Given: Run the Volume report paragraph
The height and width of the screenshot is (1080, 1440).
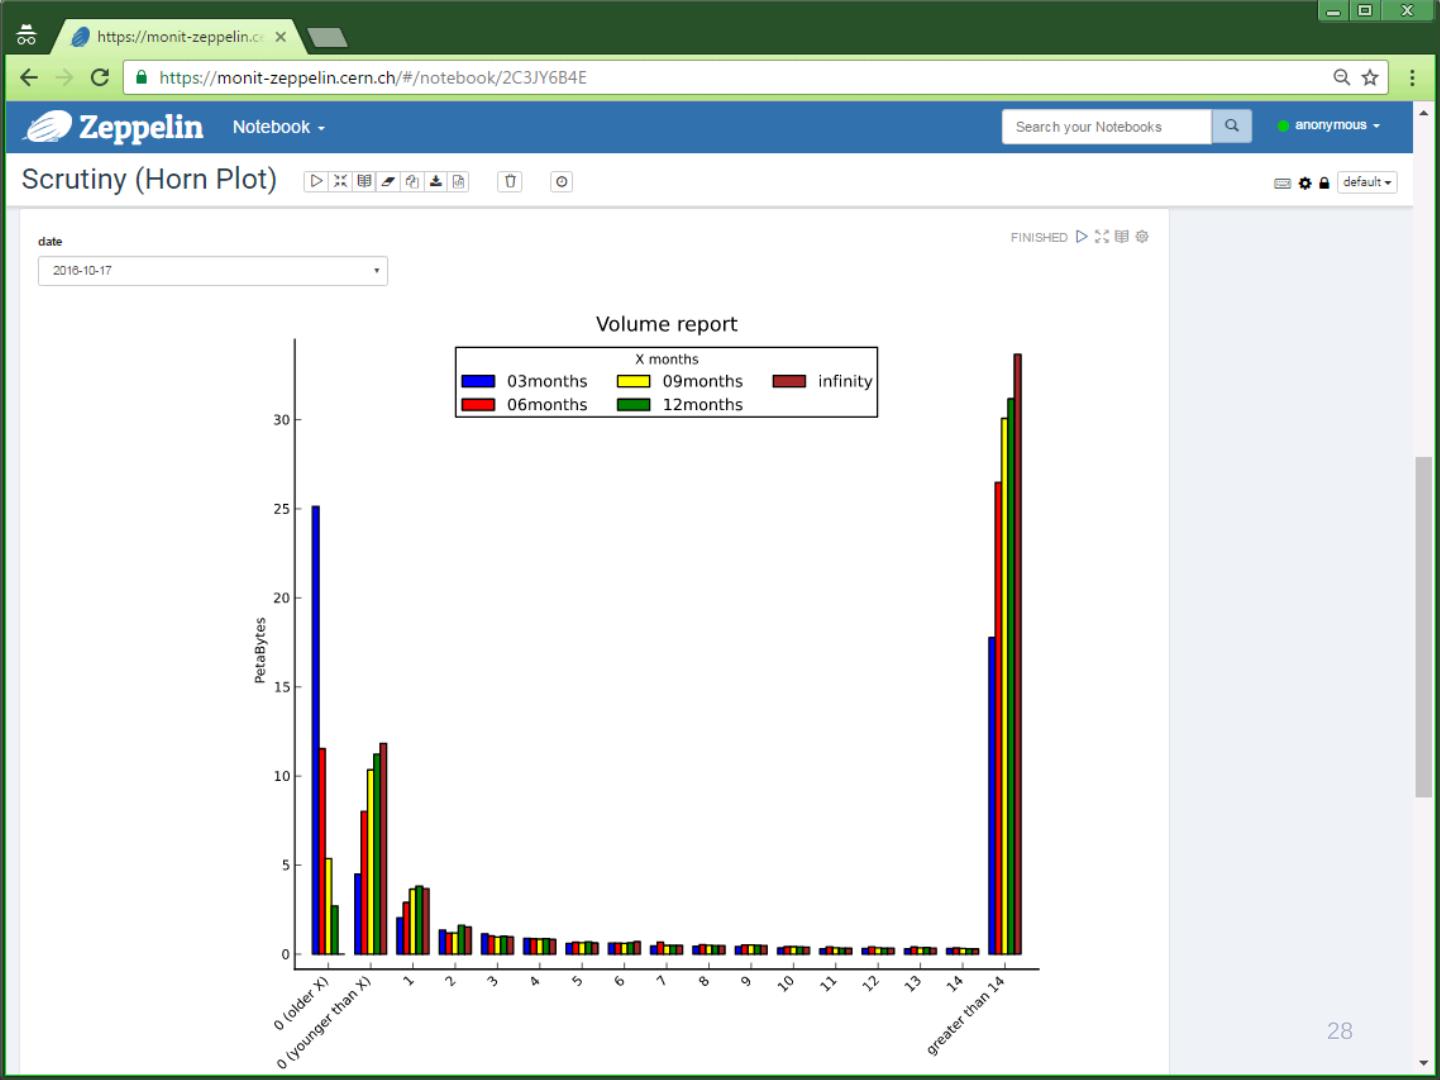Looking at the screenshot, I should click(x=1081, y=237).
